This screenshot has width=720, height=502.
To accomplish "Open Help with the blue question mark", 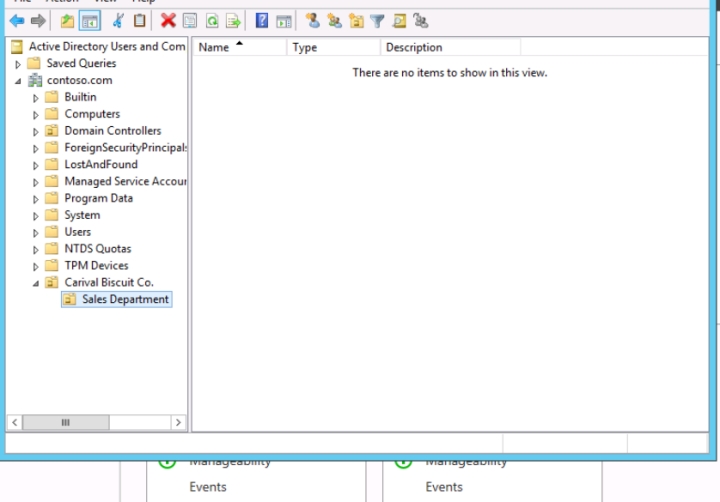I will [262, 21].
